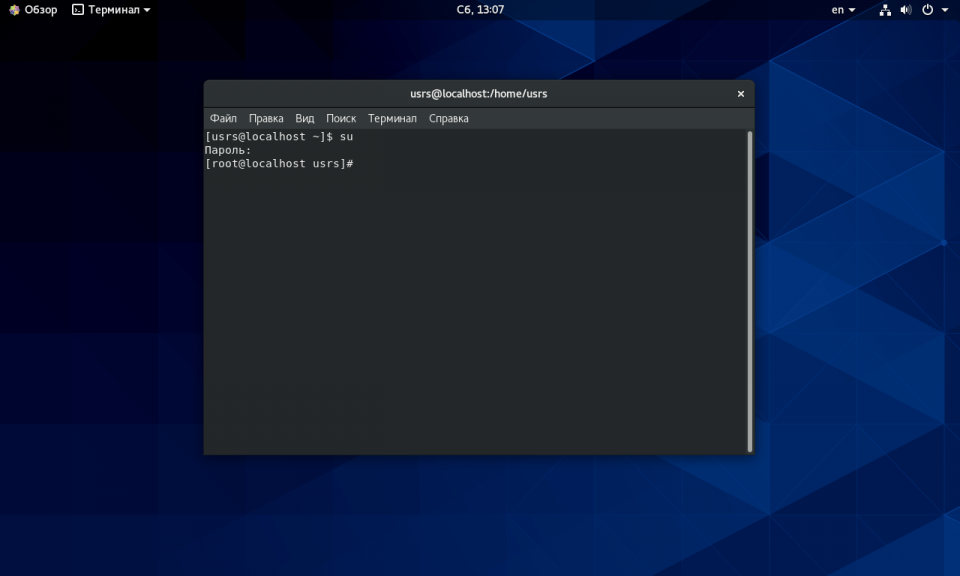Viewport: 960px width, 576px height.
Task: Click the volume speaker icon
Action: click(x=906, y=10)
